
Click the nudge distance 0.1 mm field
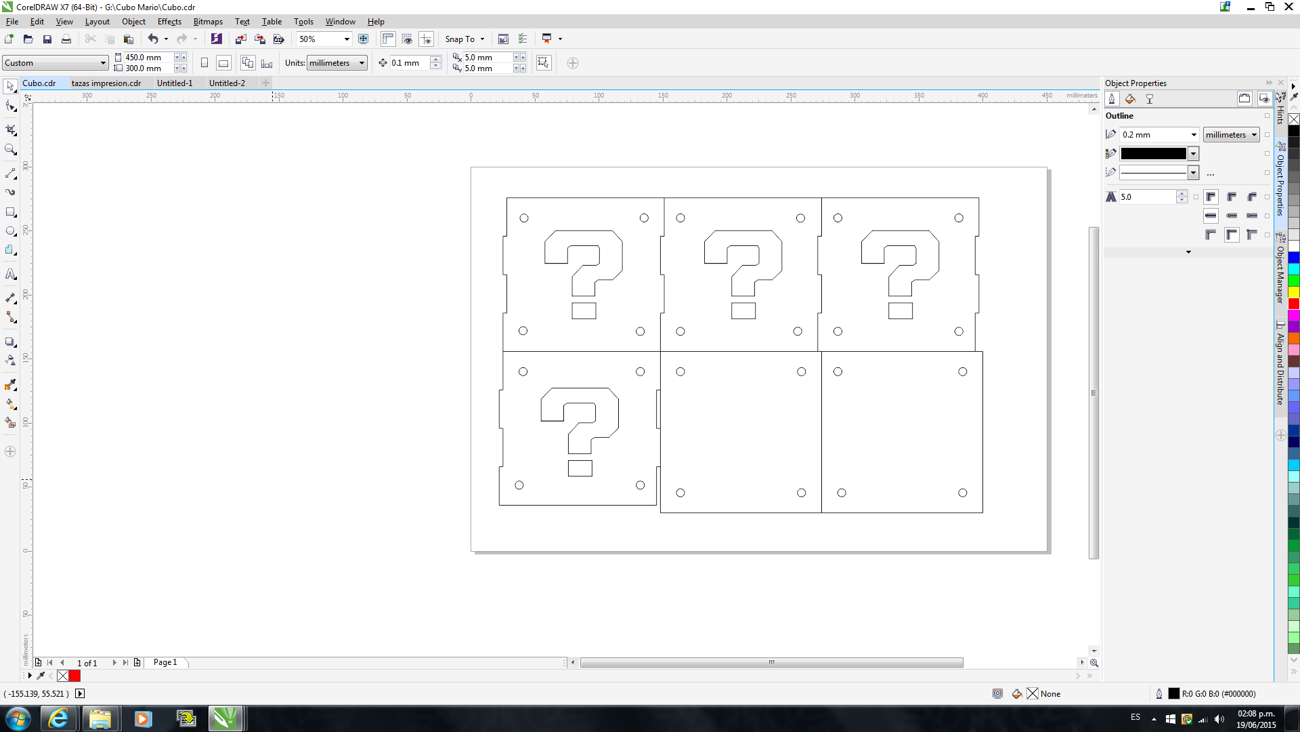[x=408, y=63]
